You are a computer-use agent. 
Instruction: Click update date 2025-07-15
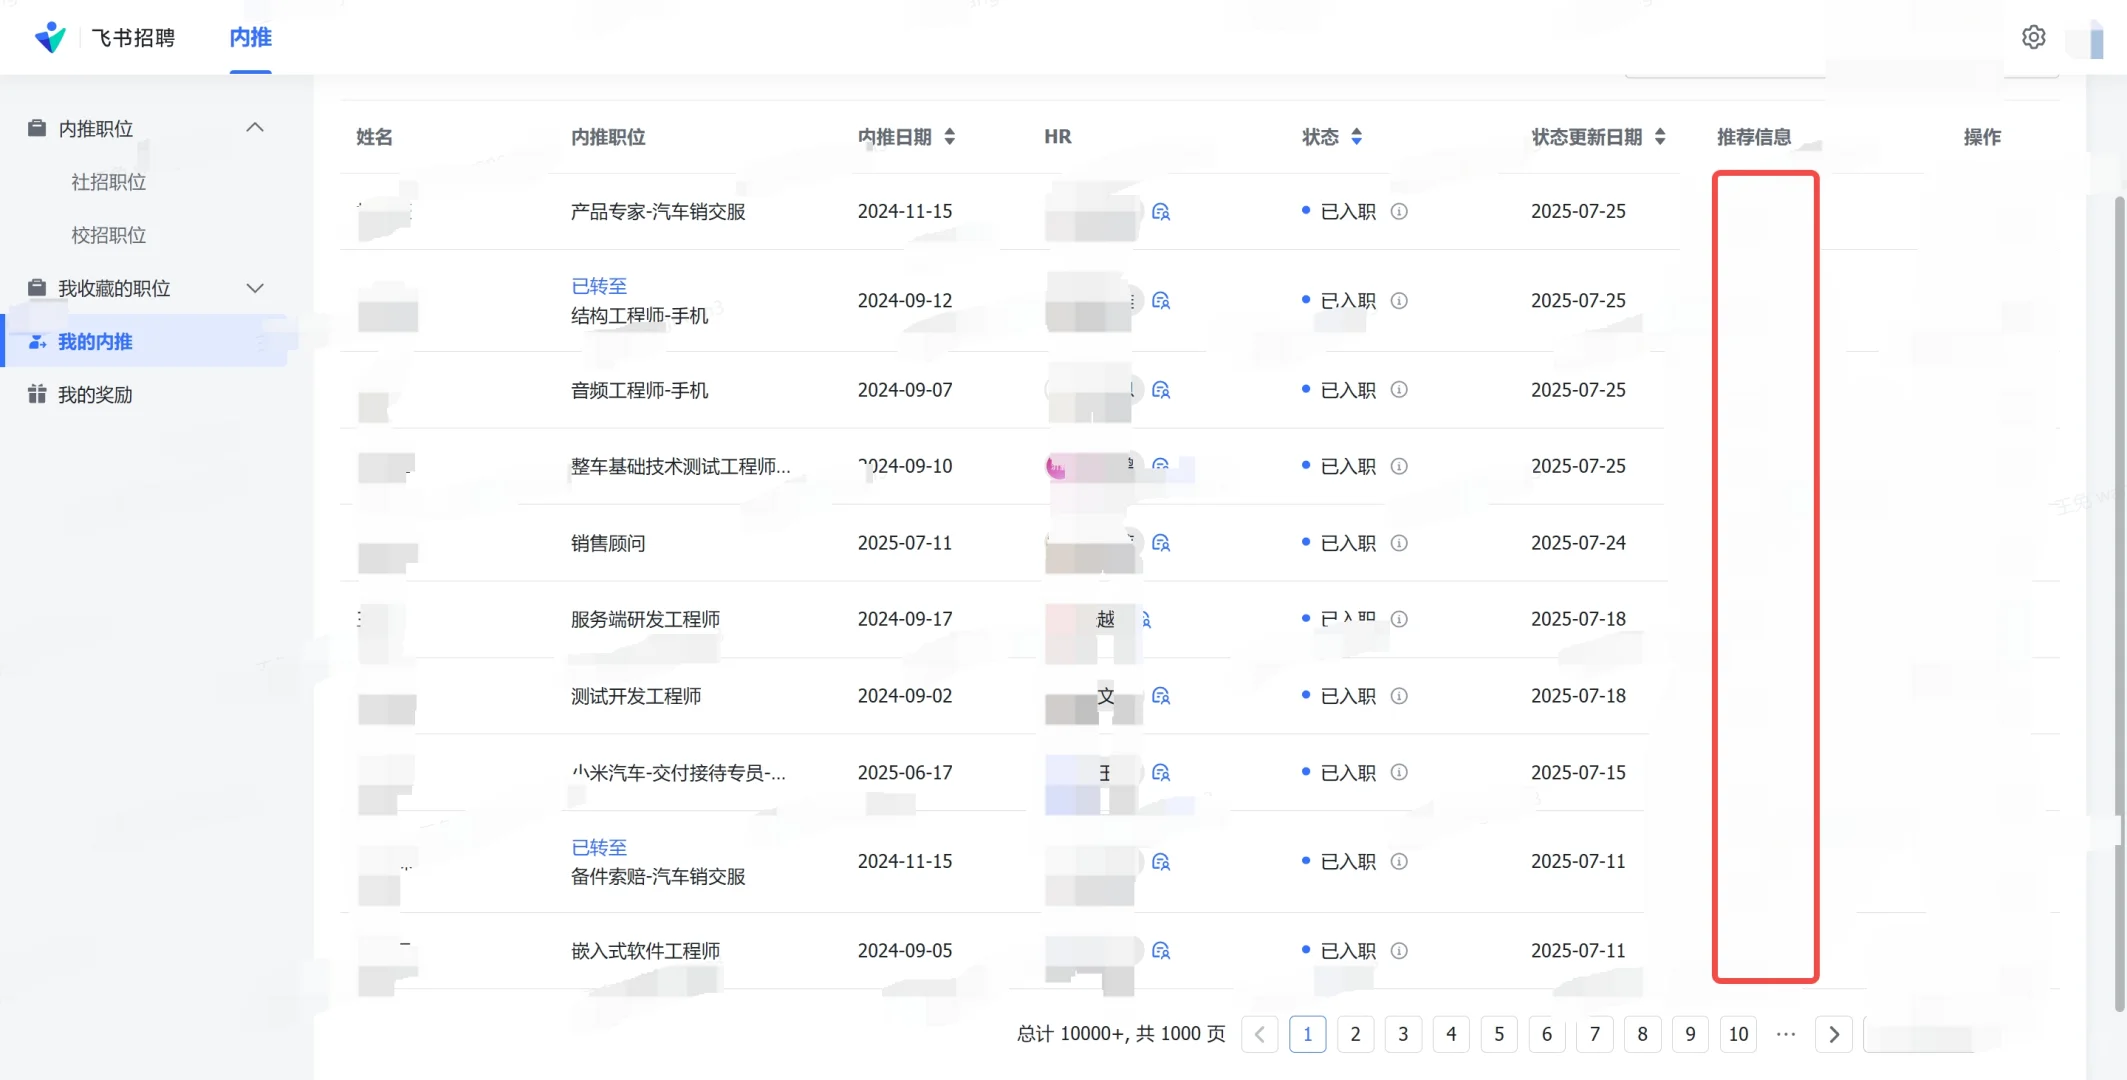point(1578,773)
